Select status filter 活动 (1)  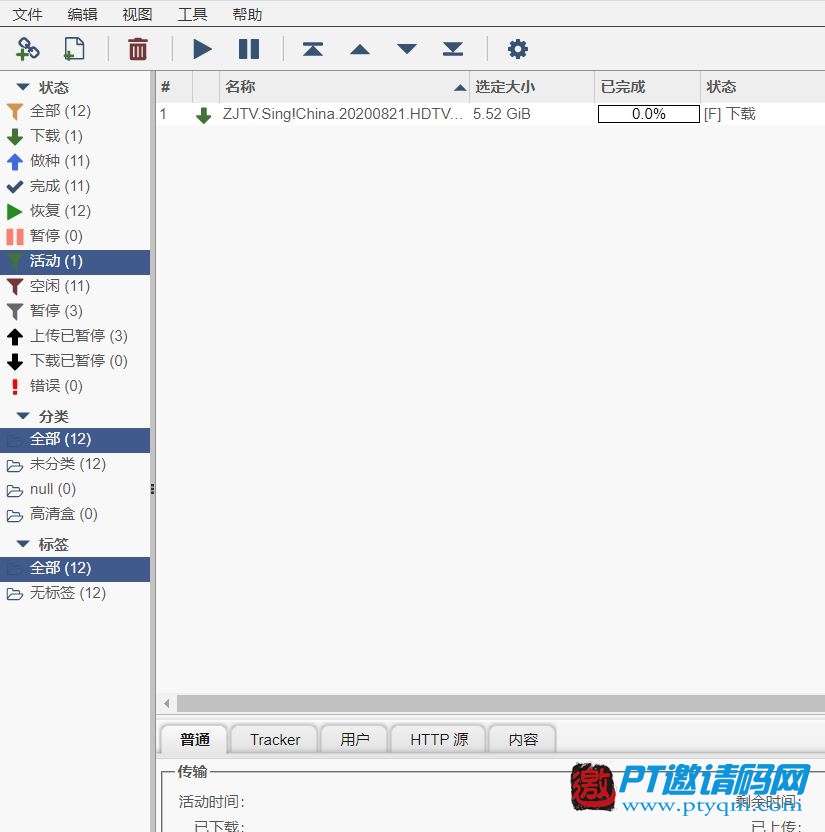pos(75,262)
